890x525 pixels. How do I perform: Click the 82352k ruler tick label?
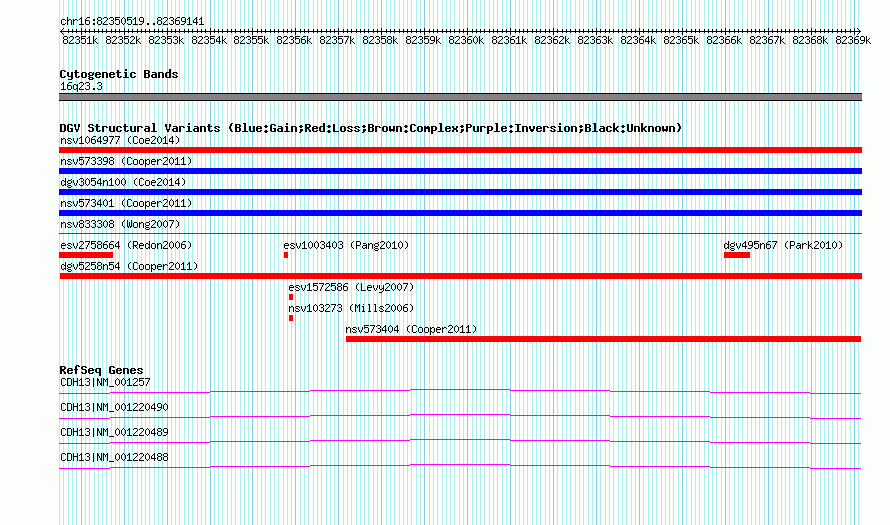123,40
